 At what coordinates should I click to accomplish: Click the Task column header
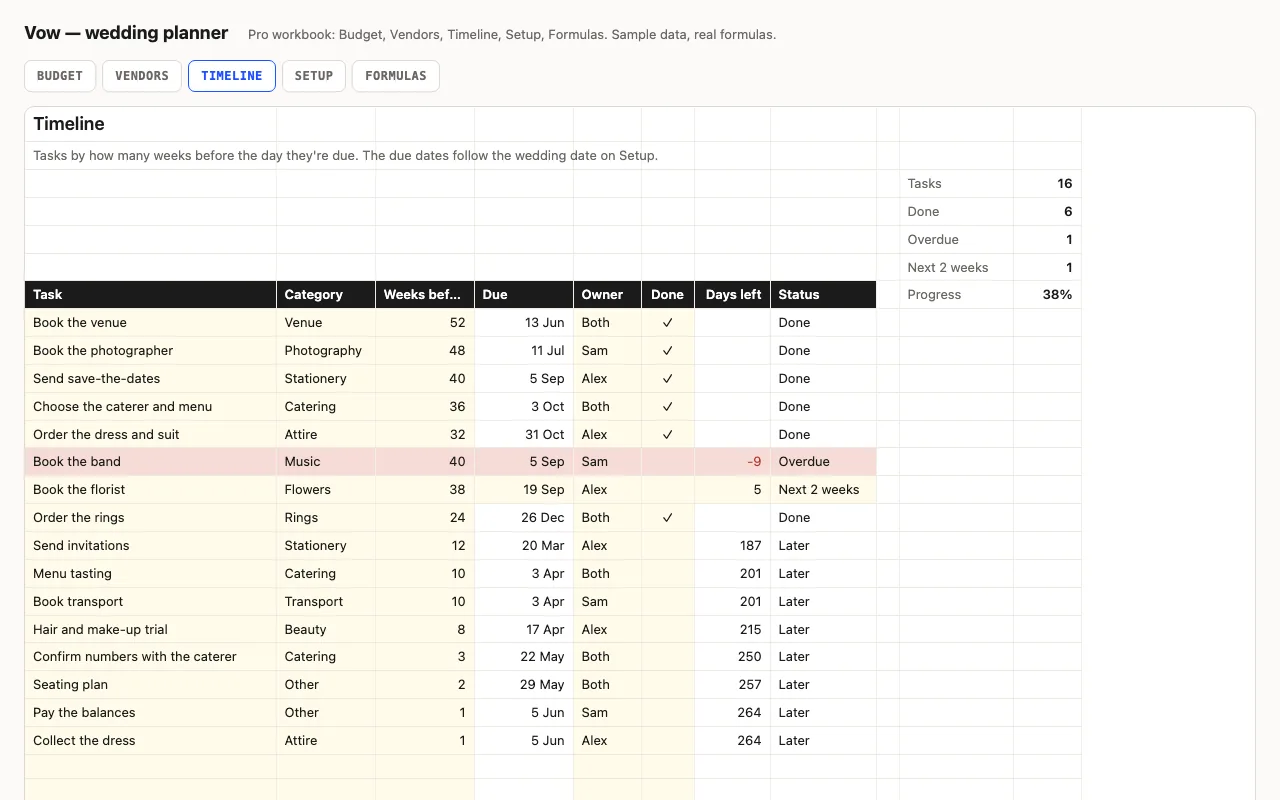tap(150, 295)
